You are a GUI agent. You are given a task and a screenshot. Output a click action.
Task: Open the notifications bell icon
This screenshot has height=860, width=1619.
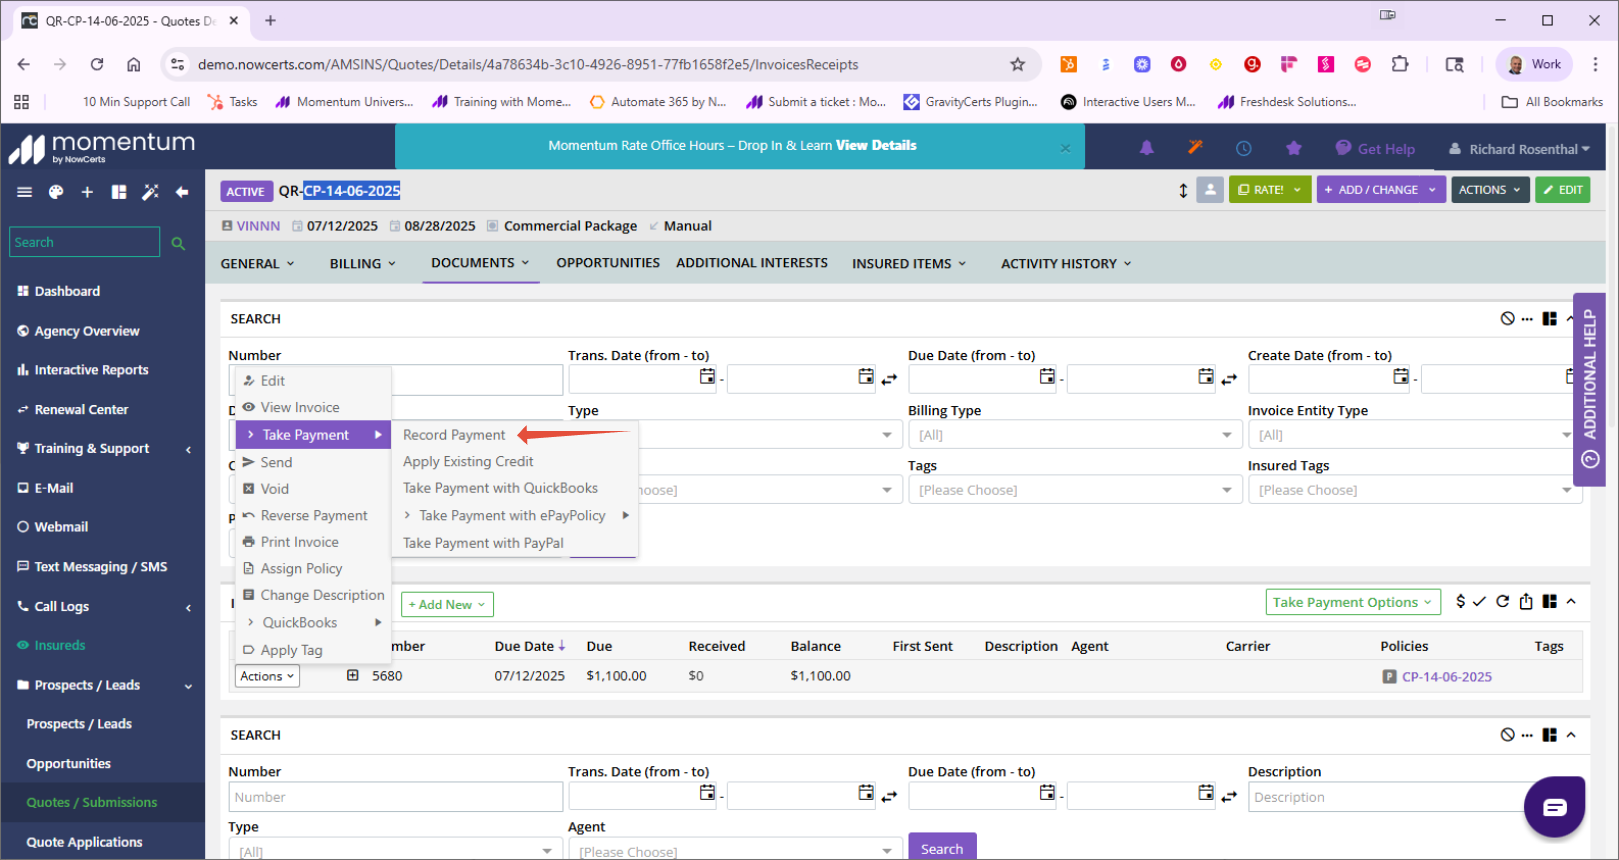point(1146,148)
